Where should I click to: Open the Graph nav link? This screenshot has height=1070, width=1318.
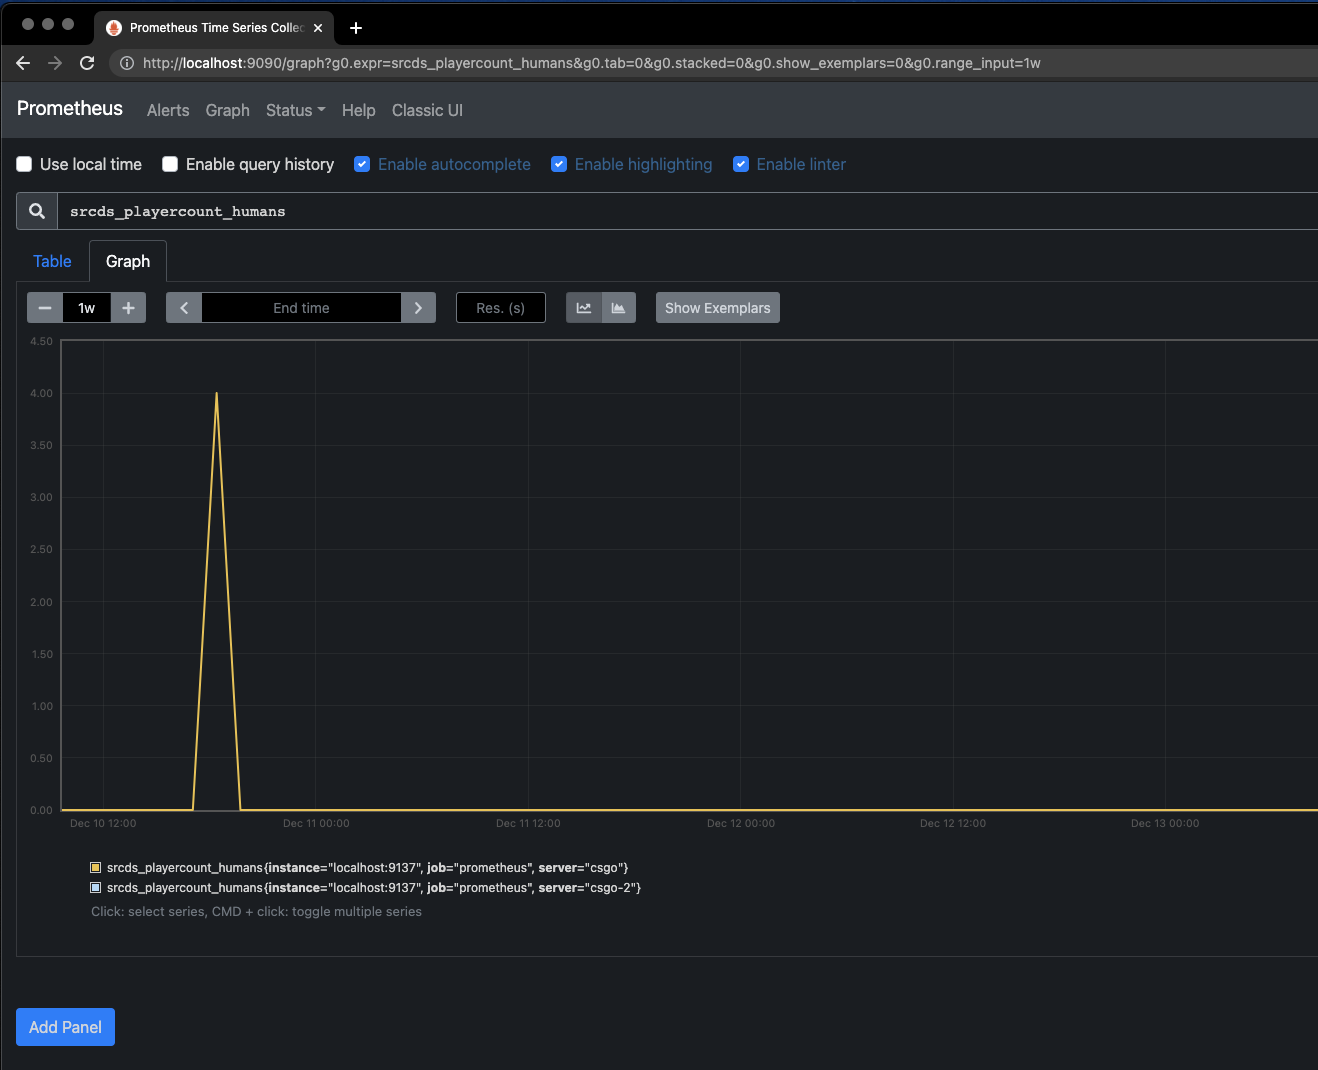(228, 110)
